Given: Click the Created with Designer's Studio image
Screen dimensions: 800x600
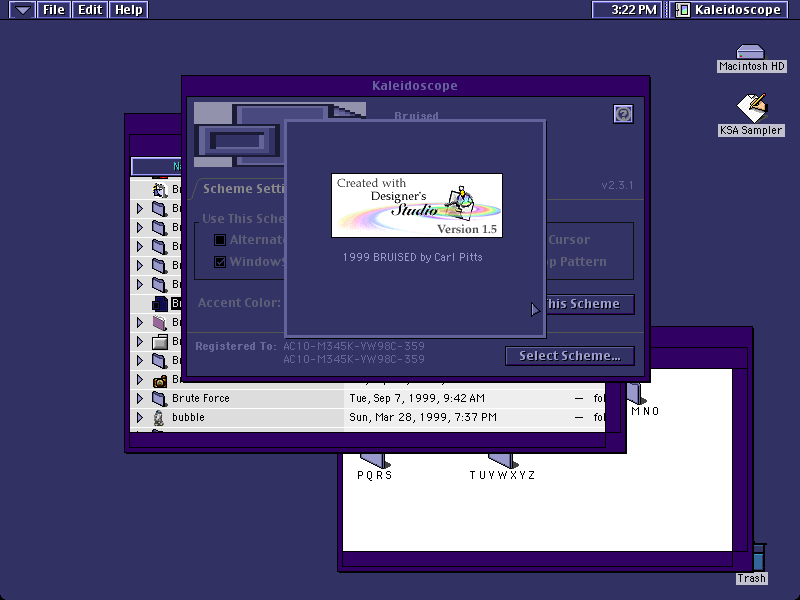Looking at the screenshot, I should pos(417,206).
